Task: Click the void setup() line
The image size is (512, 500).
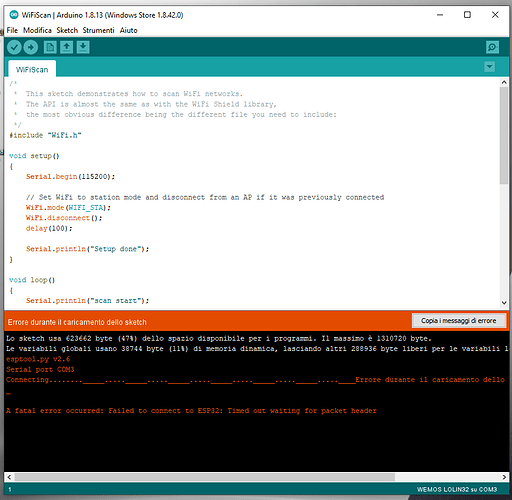Action: (34, 156)
